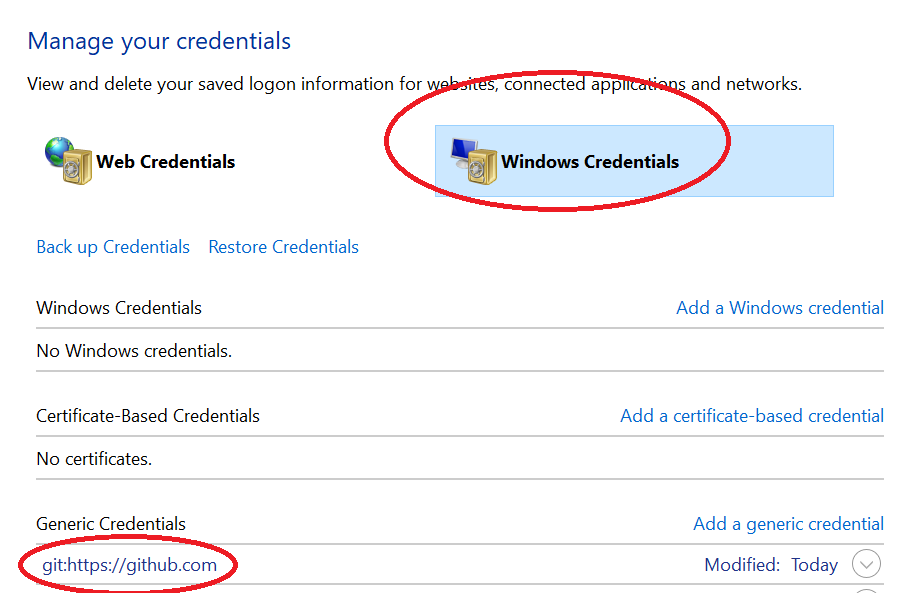Click the Windows Credentials section heading
The height and width of the screenshot is (593, 906).
pos(119,308)
